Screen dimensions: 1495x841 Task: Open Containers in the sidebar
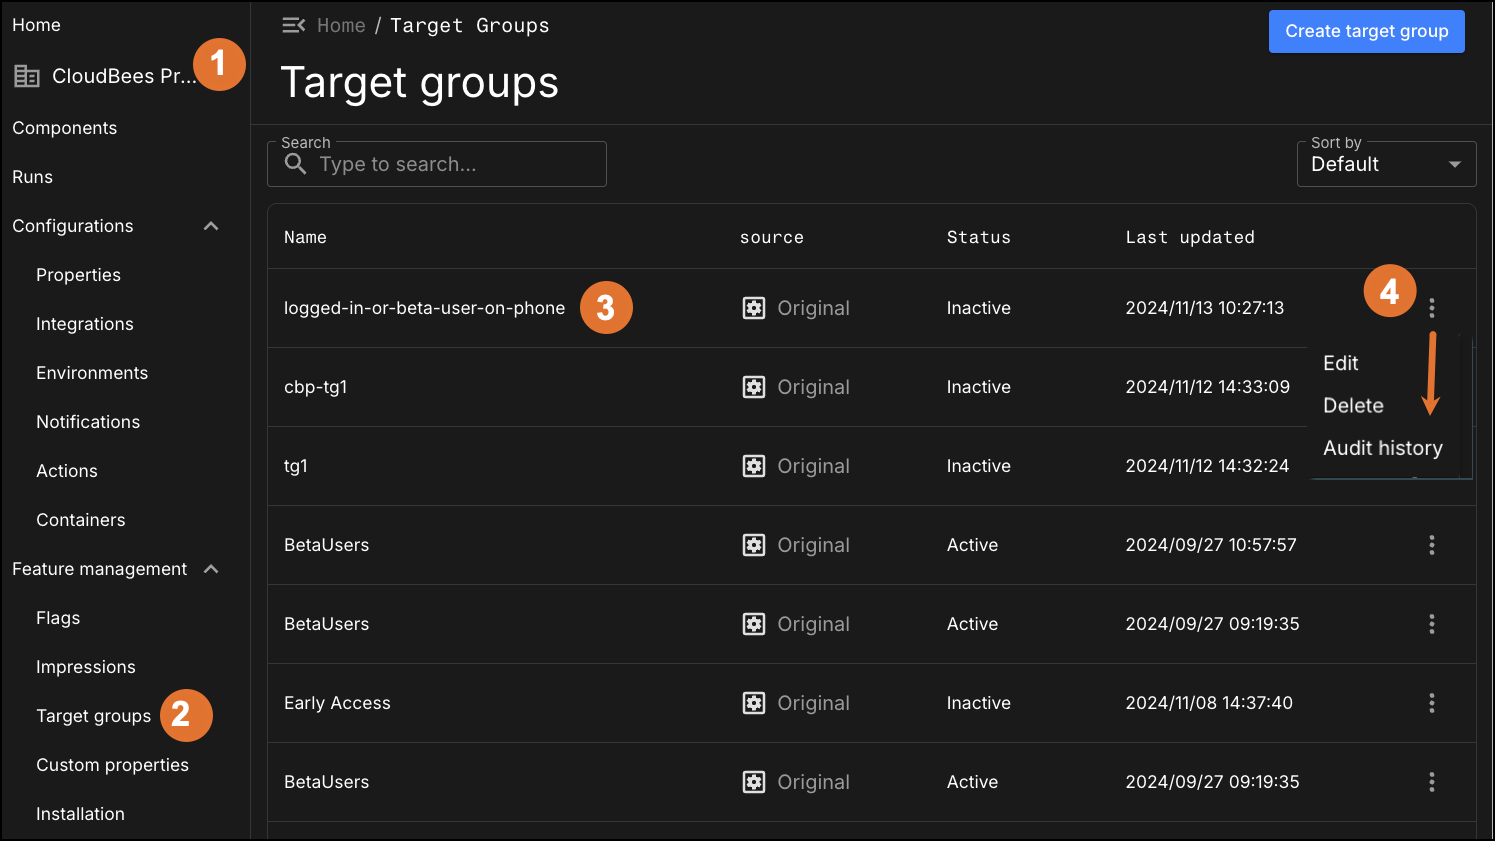pyautogui.click(x=81, y=520)
